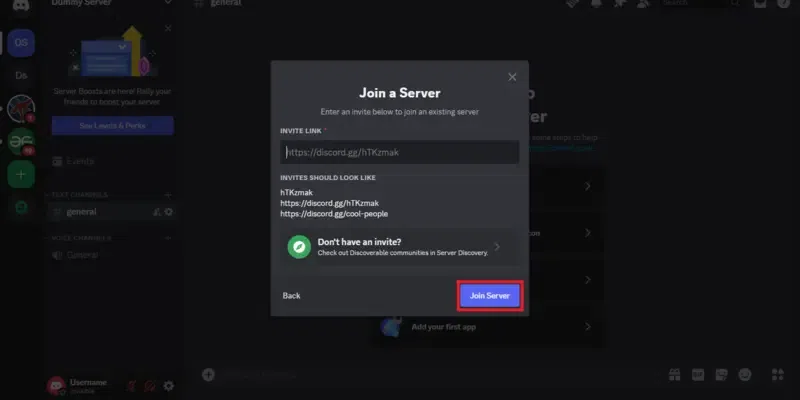Open the Discord home logo icon

(21, 5)
